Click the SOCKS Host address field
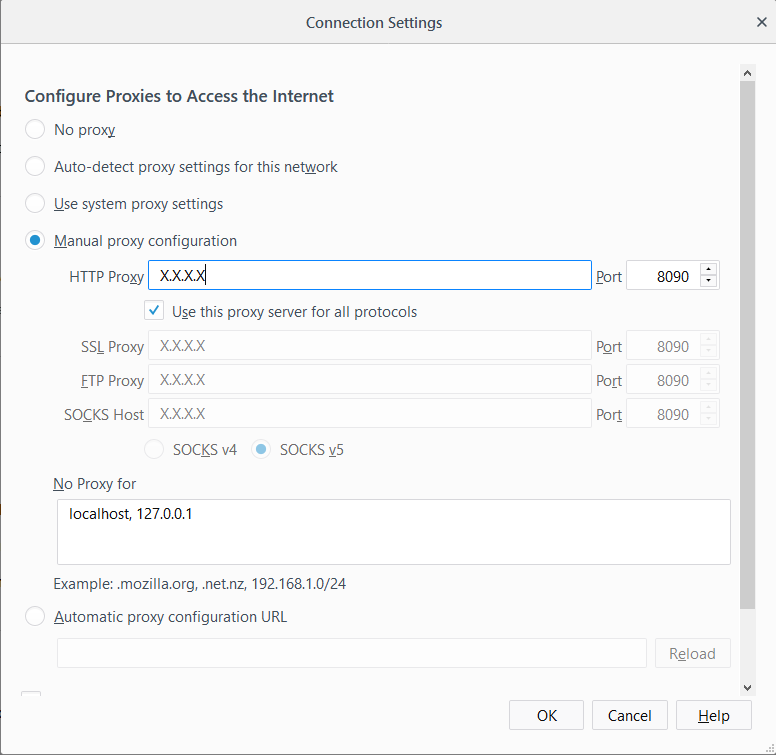The image size is (776, 755). (x=370, y=414)
